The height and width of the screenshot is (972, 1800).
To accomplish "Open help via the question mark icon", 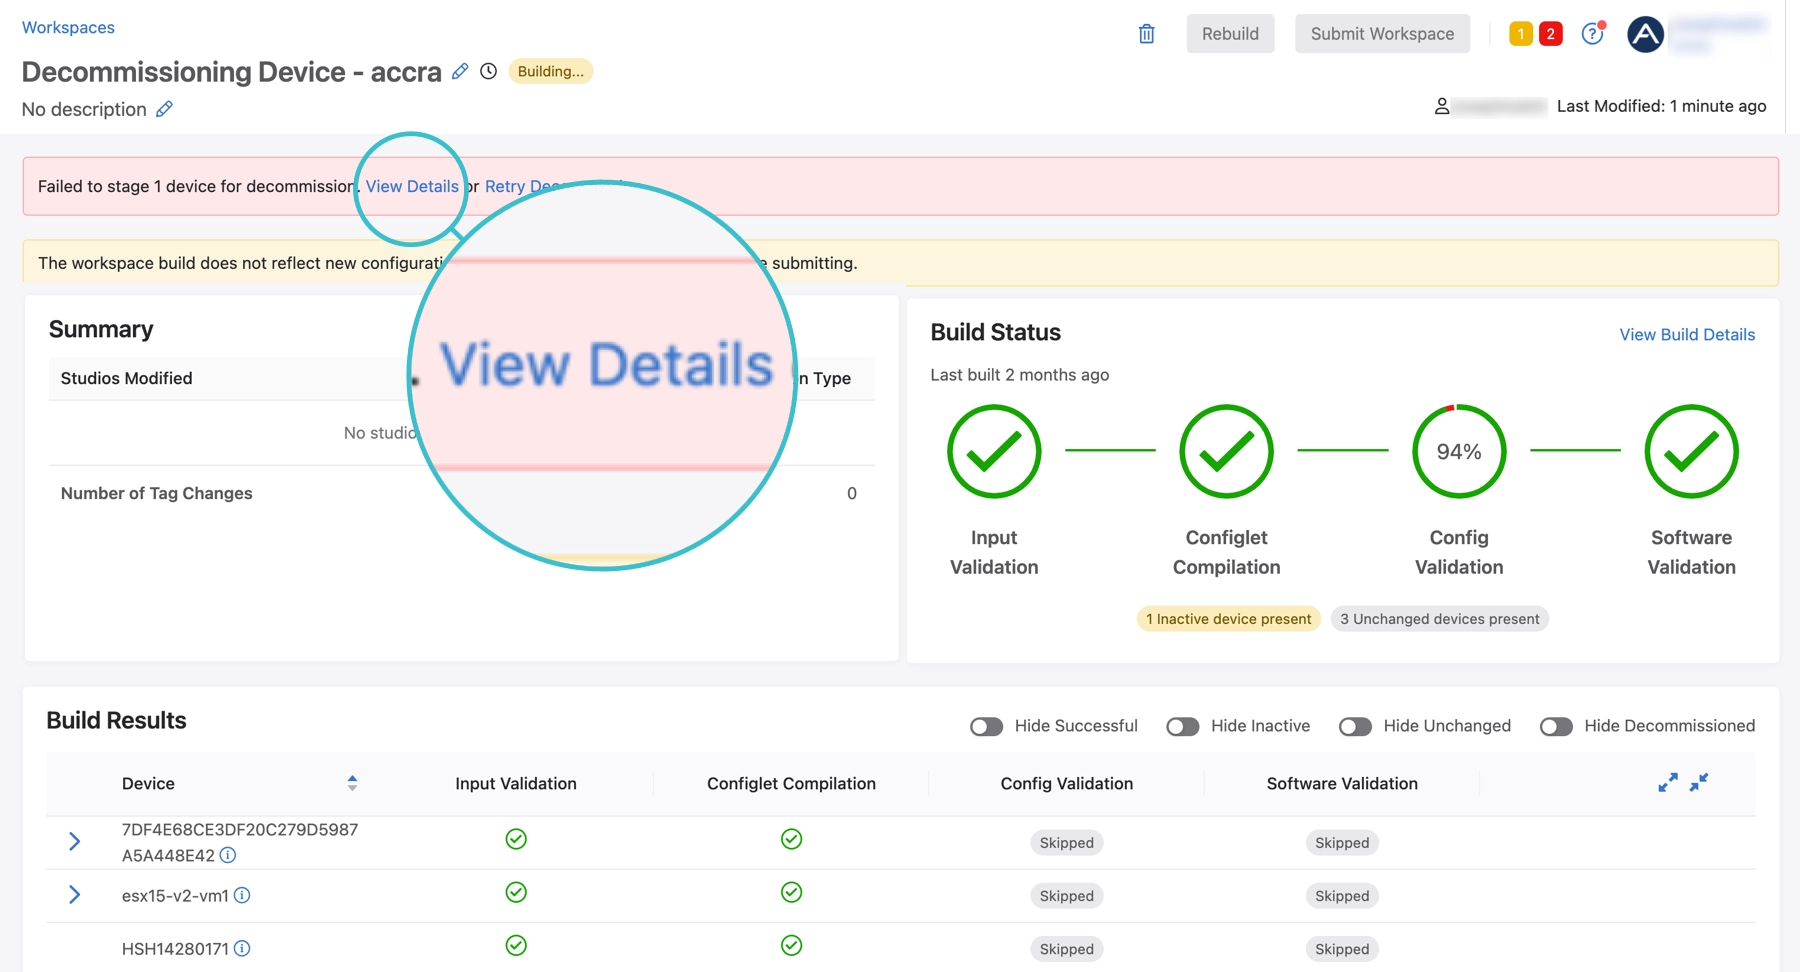I will click(1592, 33).
